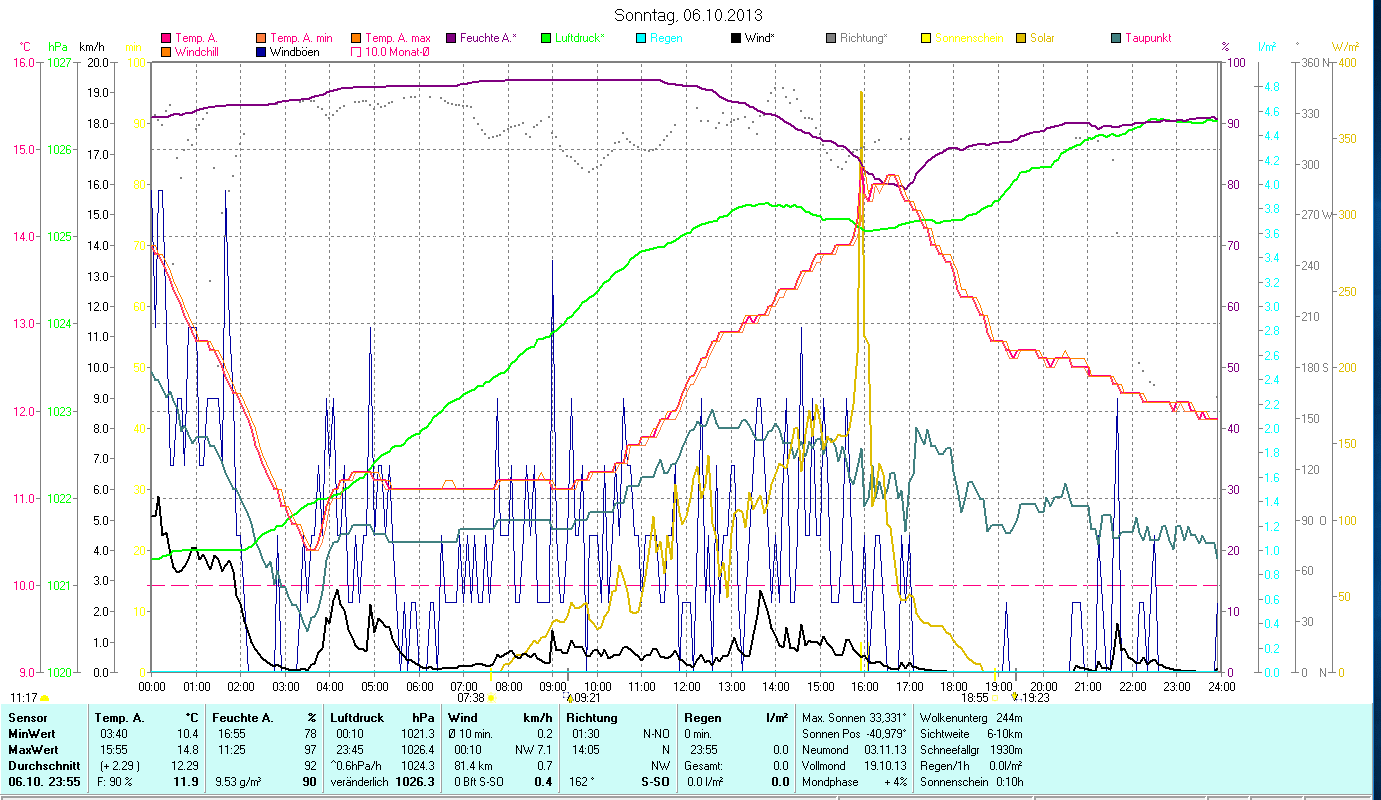Click the '12:00' time axis label
Image resolution: width=1381 pixels, height=800 pixels.
[x=687, y=686]
